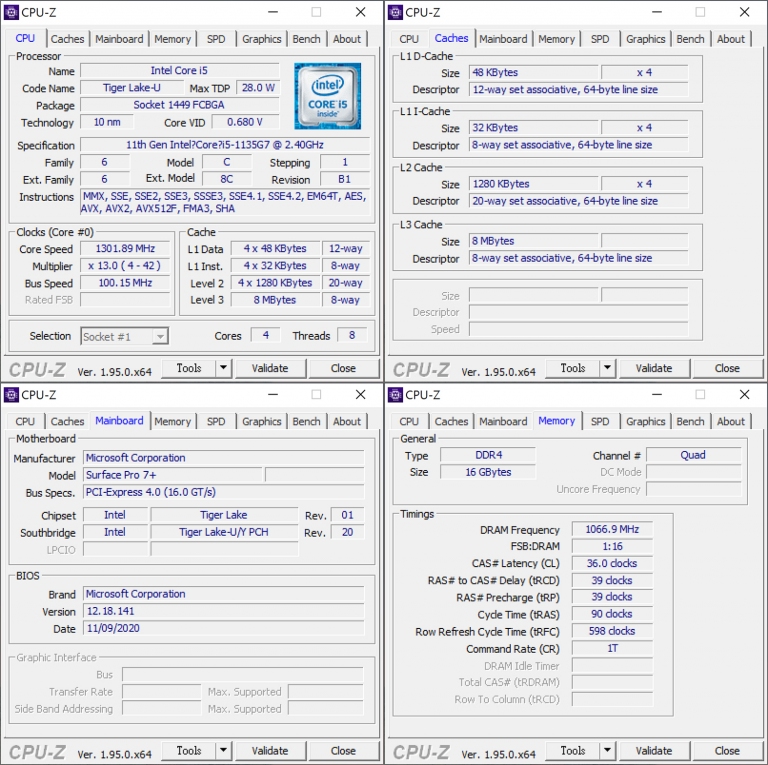Click L3 Cache size 8 MBytes field
Screen dimensions: 768x765
click(533, 241)
